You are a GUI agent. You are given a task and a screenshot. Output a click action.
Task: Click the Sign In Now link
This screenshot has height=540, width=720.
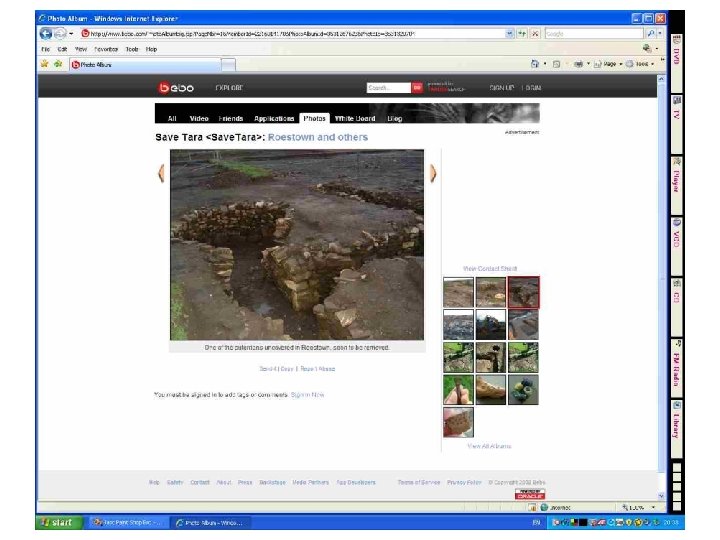pos(307,395)
